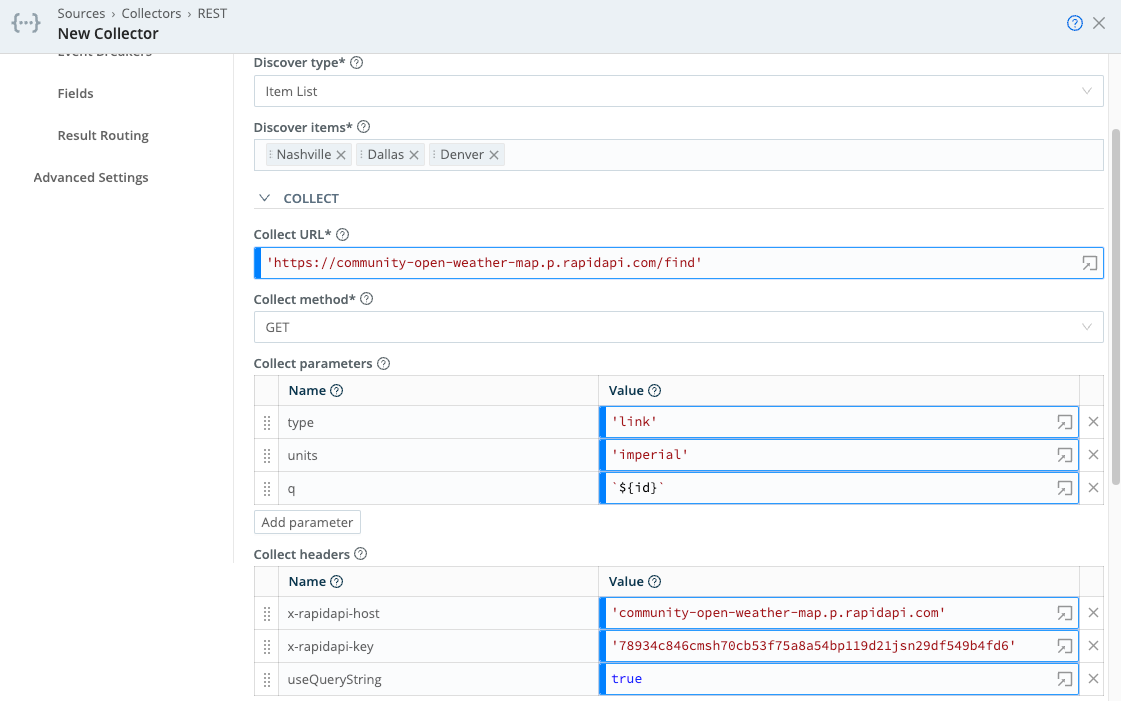This screenshot has width=1121, height=701.
Task: Click the question mark help icon at top right
Action: 1074,22
